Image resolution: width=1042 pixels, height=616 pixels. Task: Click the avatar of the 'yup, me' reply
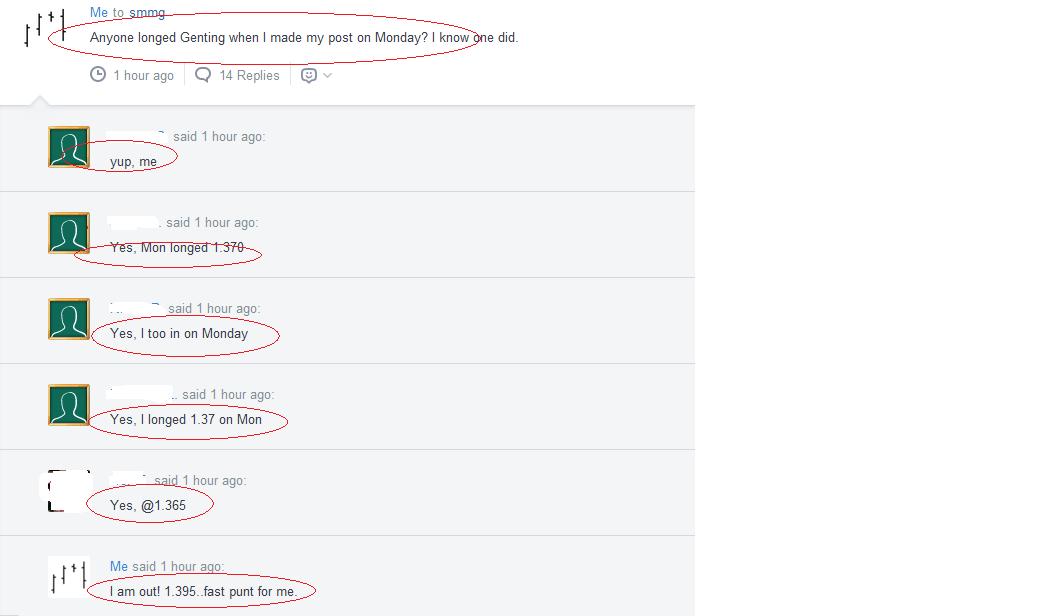tap(68, 147)
